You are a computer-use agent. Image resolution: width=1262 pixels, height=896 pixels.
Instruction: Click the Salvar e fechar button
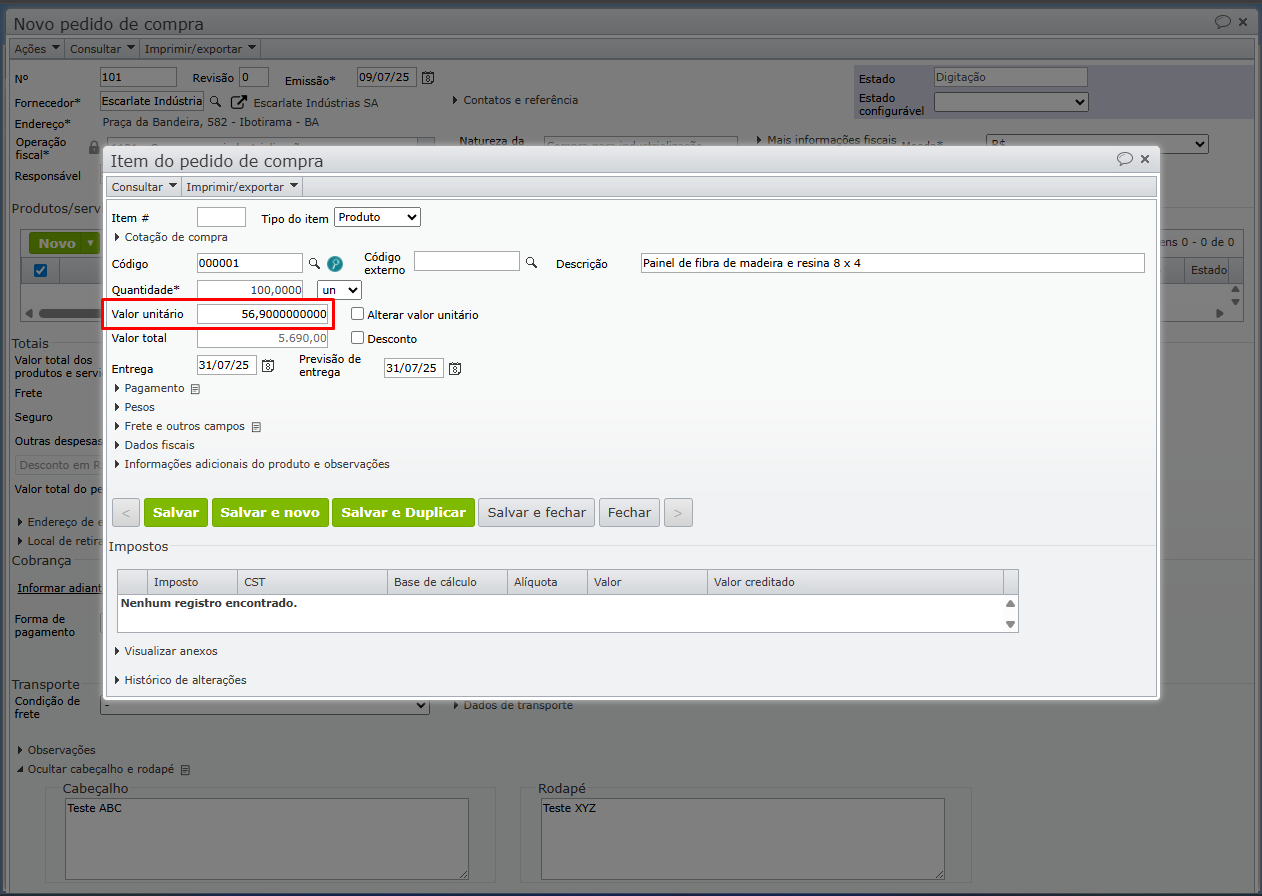pos(536,513)
